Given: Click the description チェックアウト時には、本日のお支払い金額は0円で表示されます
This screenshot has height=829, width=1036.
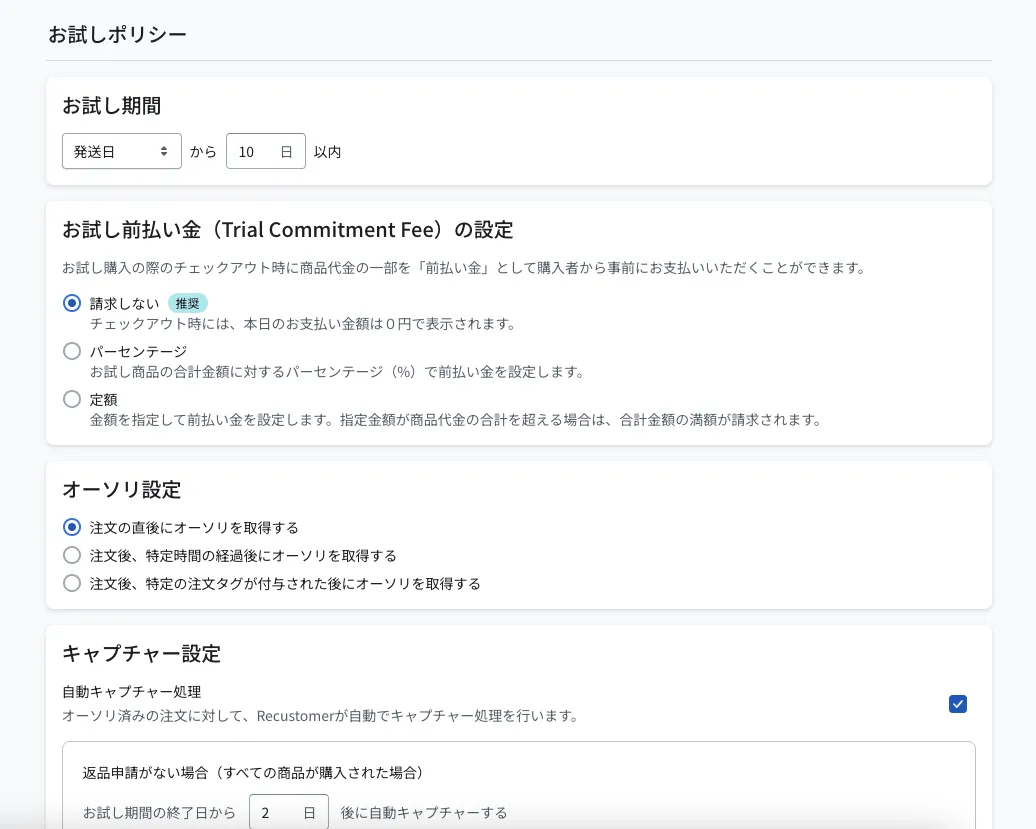Looking at the screenshot, I should 303,324.
